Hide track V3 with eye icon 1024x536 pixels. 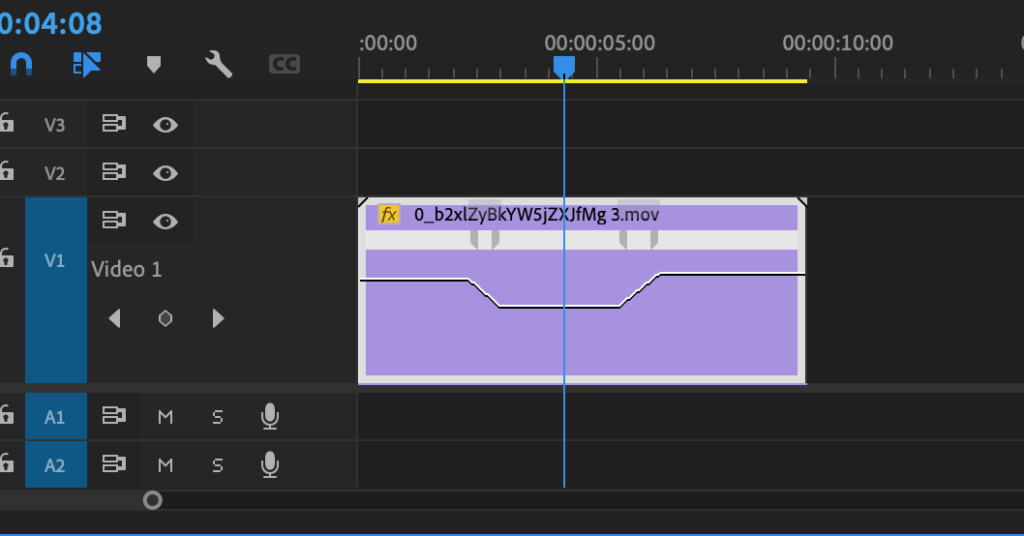click(165, 124)
